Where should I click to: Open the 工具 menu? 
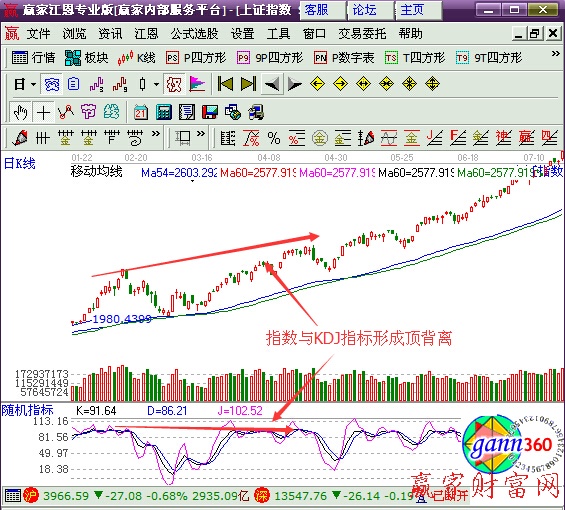279,34
